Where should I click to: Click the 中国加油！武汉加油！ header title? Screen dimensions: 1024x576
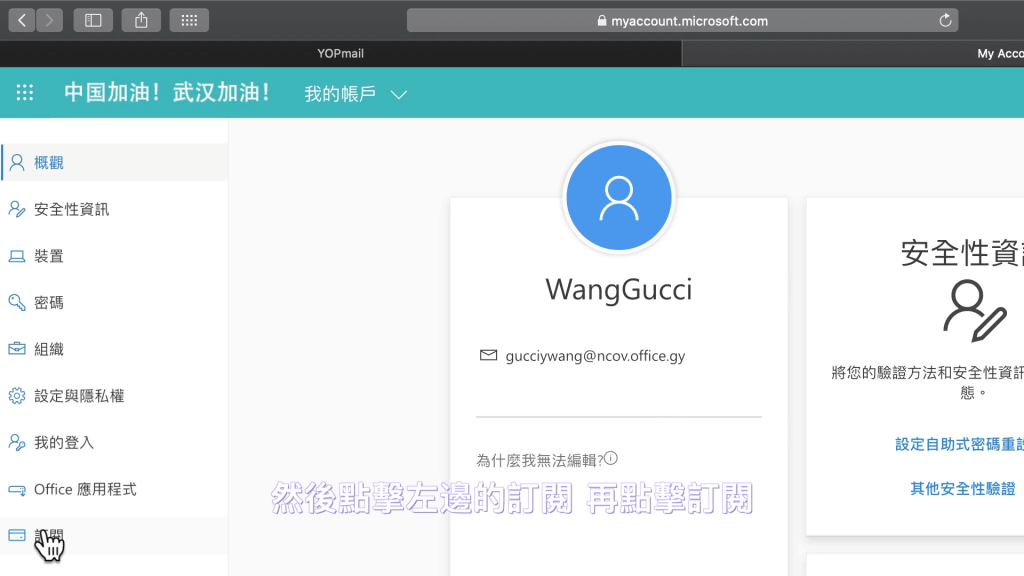pos(167,93)
